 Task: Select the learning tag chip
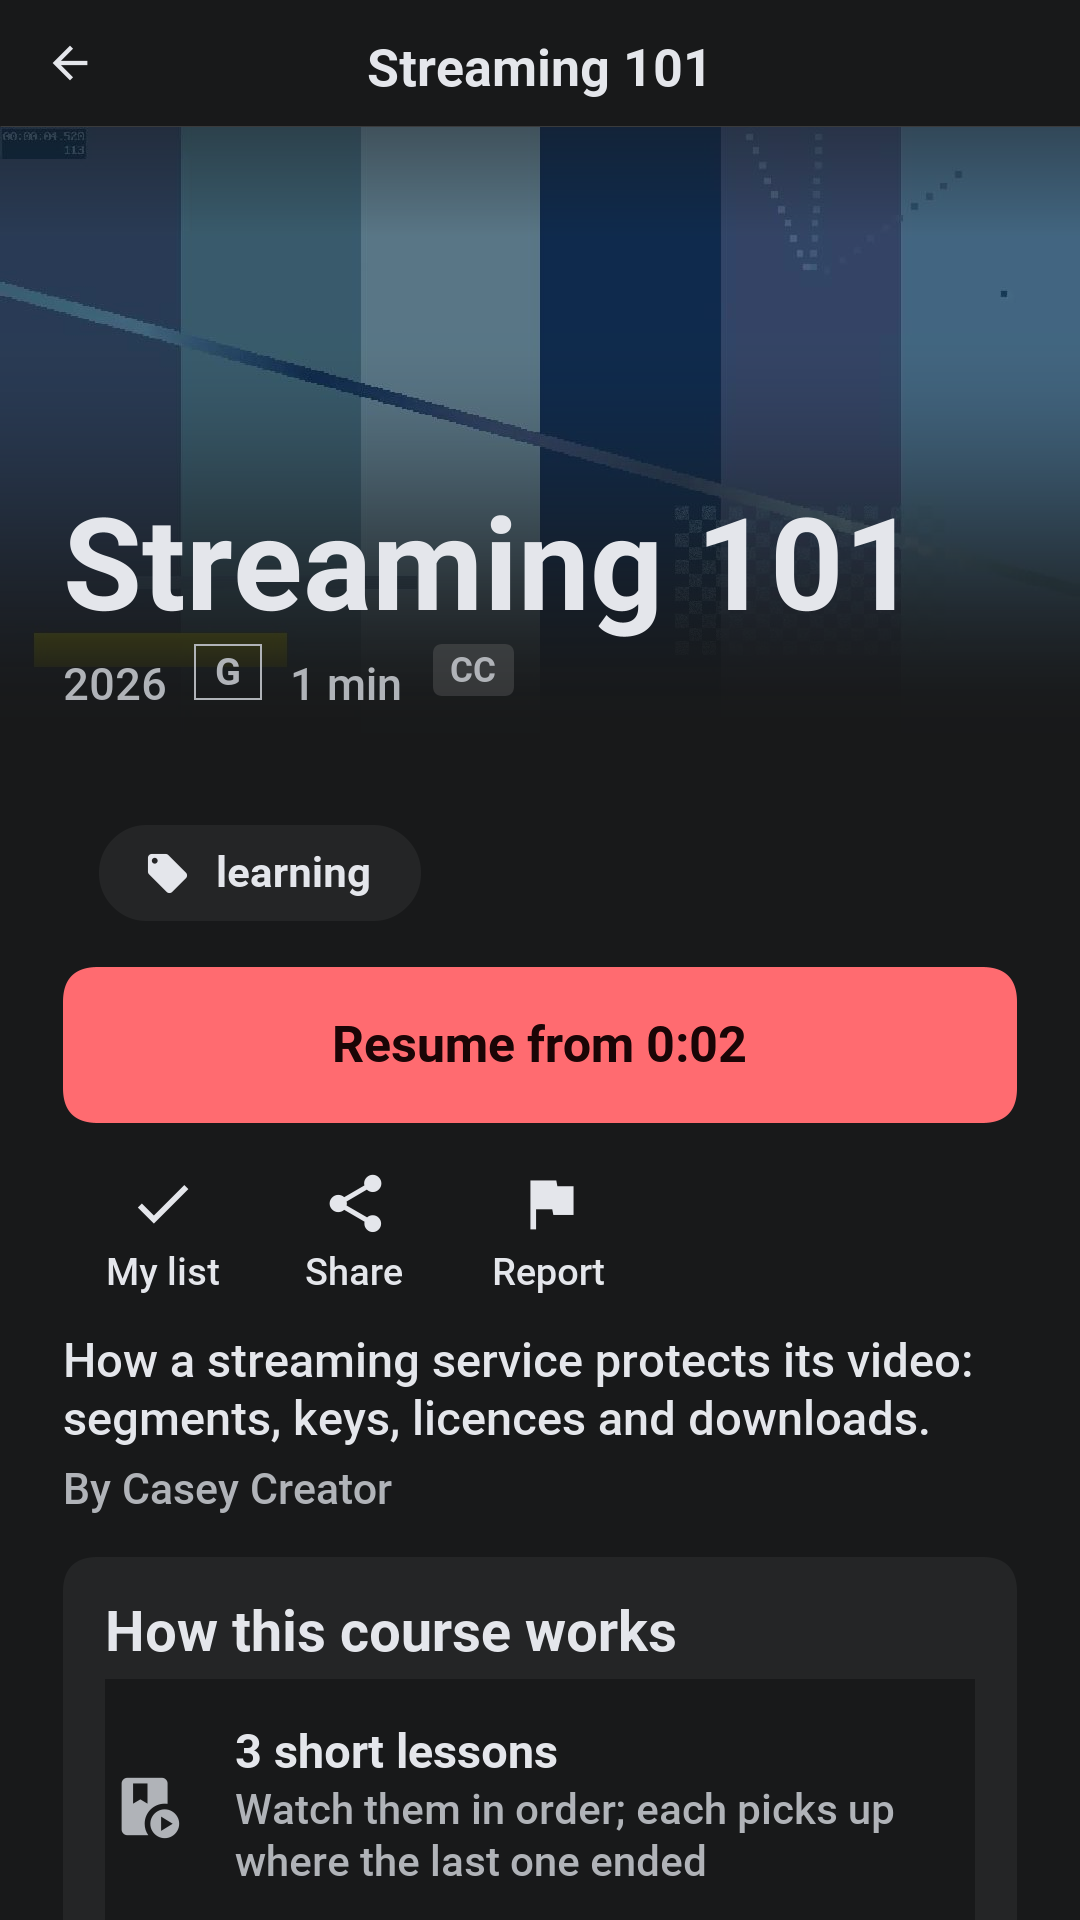tap(260, 873)
